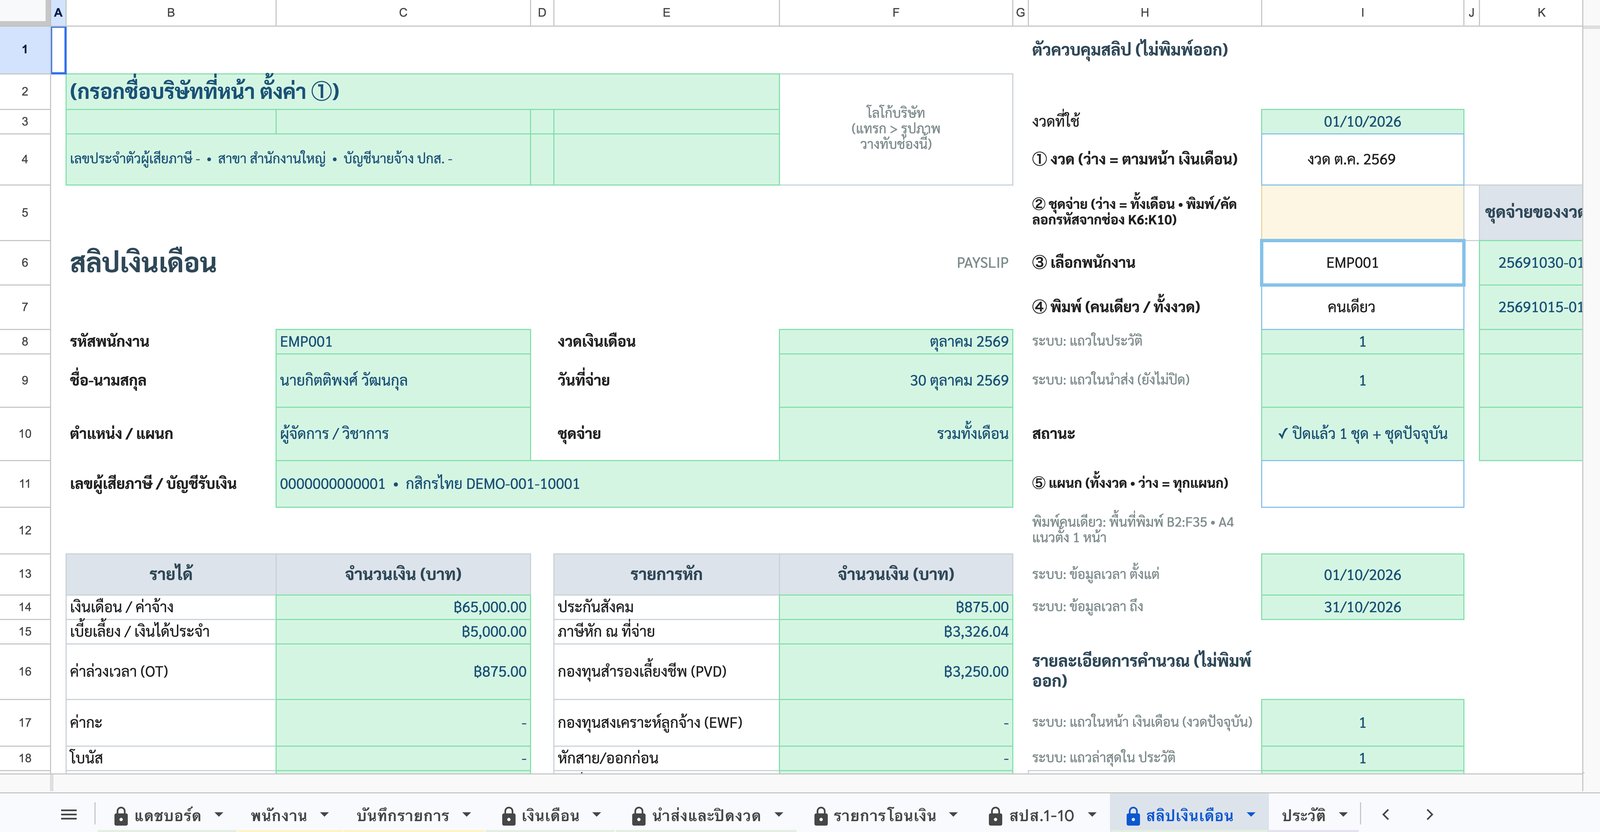Click status ✓ ปิดแล้ว 1 ชุด + ชุดปัจจุบัน

coord(1362,434)
